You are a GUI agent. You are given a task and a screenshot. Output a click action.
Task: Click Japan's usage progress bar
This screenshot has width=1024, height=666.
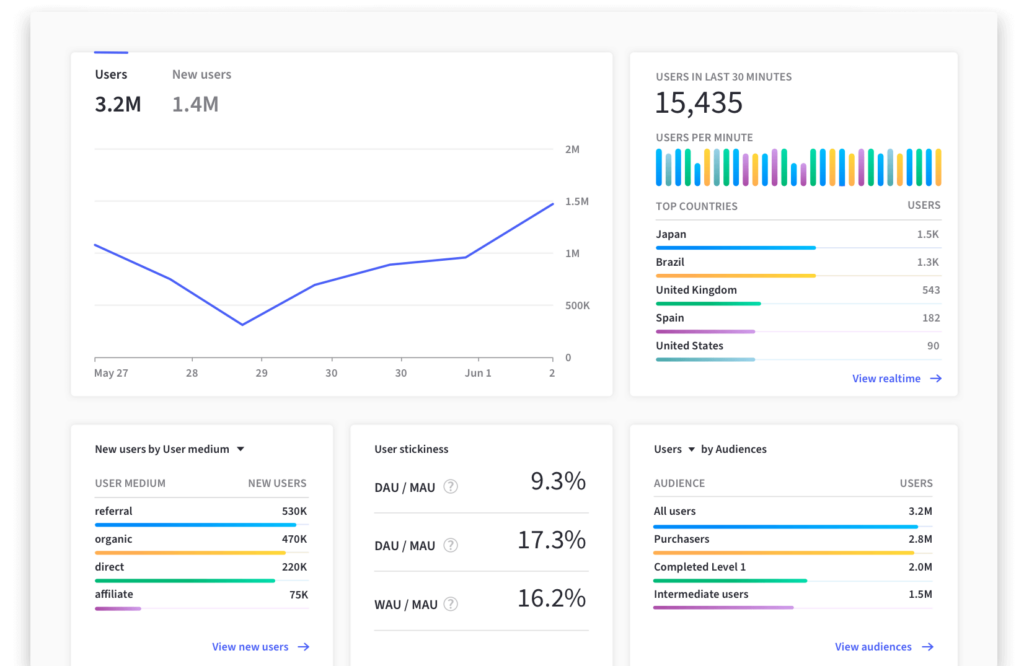coord(735,246)
